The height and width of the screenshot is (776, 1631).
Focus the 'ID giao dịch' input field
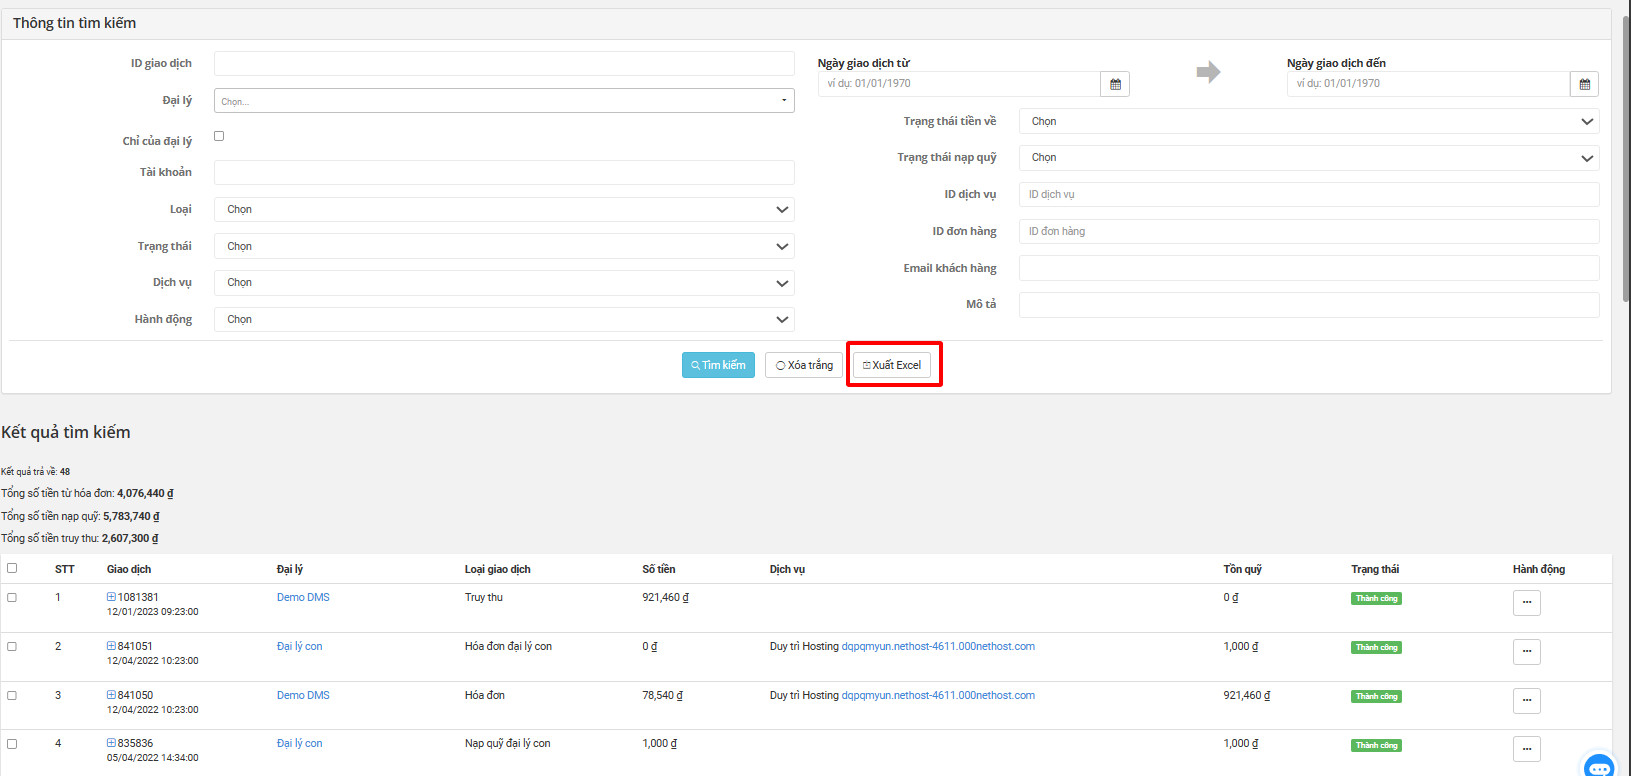click(x=504, y=64)
